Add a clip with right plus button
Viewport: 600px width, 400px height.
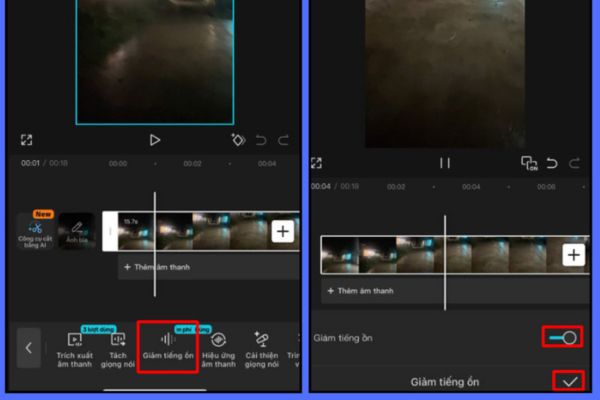tap(573, 255)
